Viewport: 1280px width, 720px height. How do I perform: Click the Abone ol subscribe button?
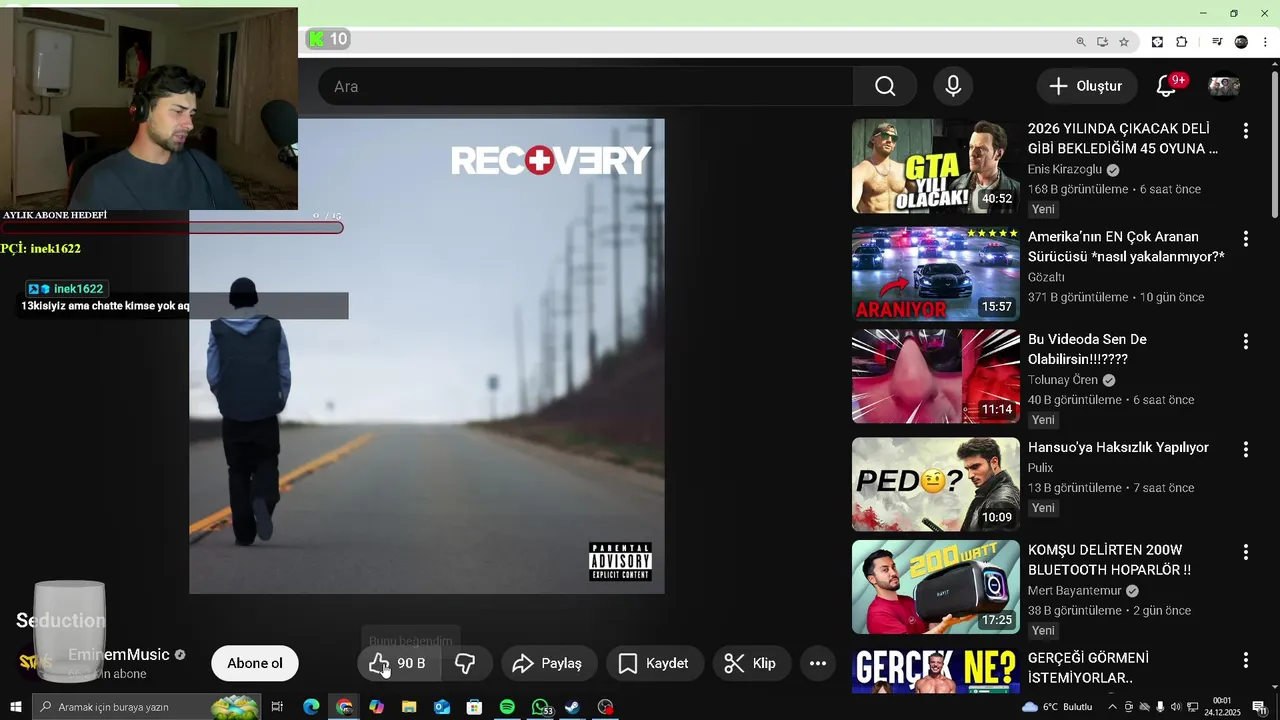tap(255, 663)
